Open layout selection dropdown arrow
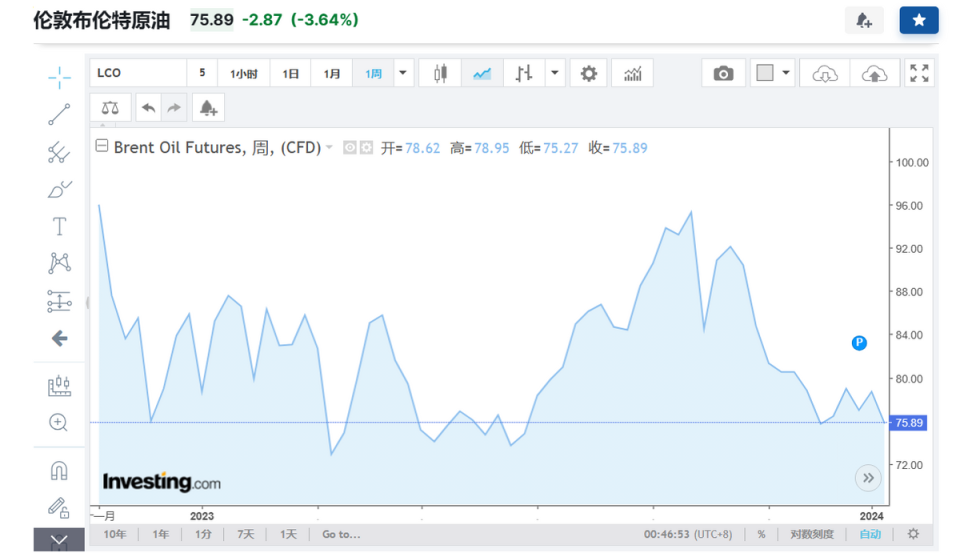Image resolution: width=960 pixels, height=557 pixels. coord(786,73)
